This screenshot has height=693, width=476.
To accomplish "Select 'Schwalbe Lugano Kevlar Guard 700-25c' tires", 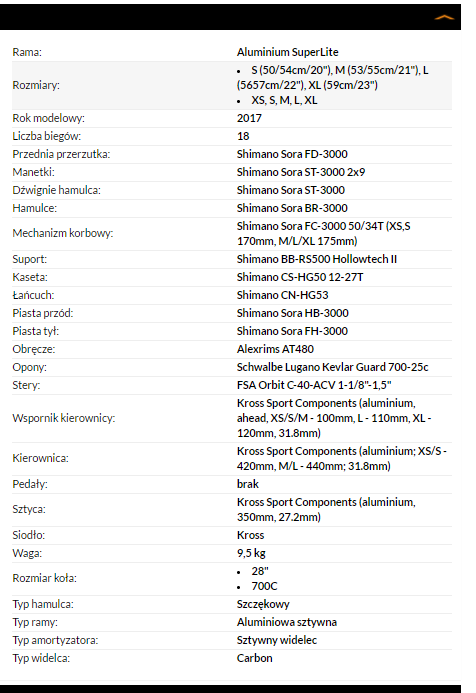I will coord(332,367).
